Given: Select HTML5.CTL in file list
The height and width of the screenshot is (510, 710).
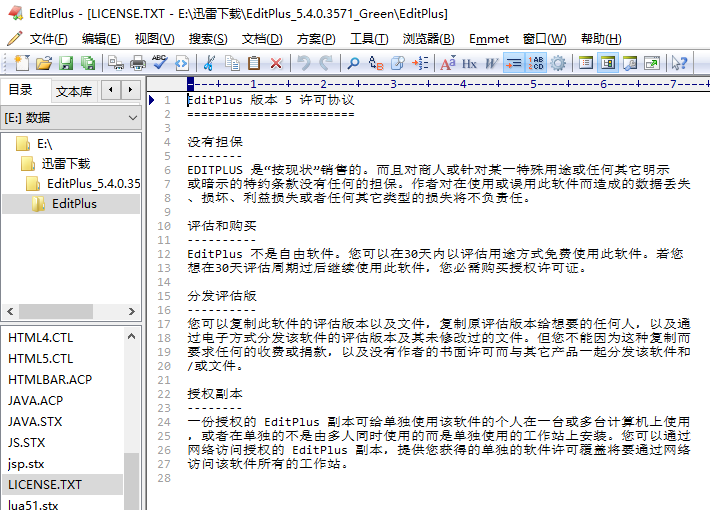Looking at the screenshot, I should (x=40, y=359).
